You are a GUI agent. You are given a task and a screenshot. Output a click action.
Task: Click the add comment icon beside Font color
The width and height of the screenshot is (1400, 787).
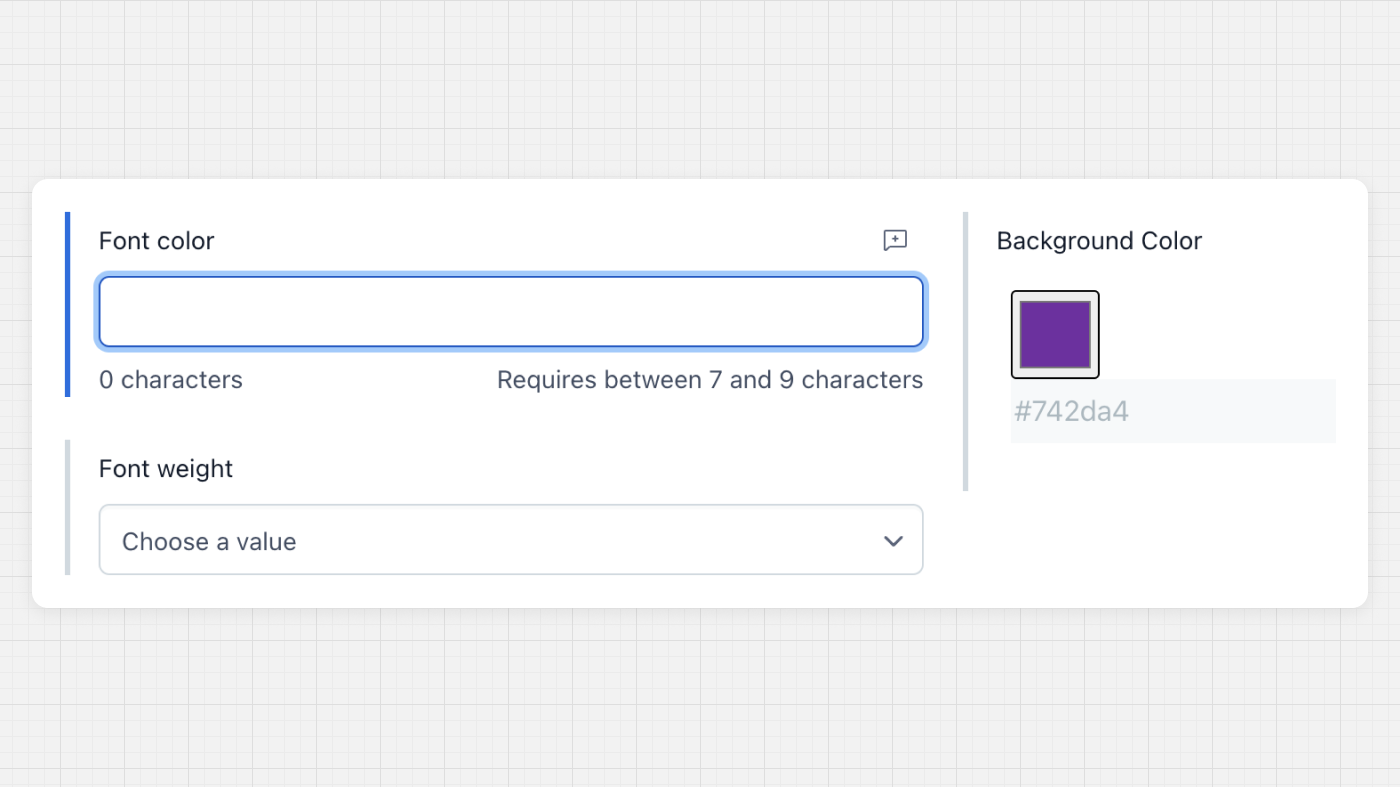pos(895,240)
